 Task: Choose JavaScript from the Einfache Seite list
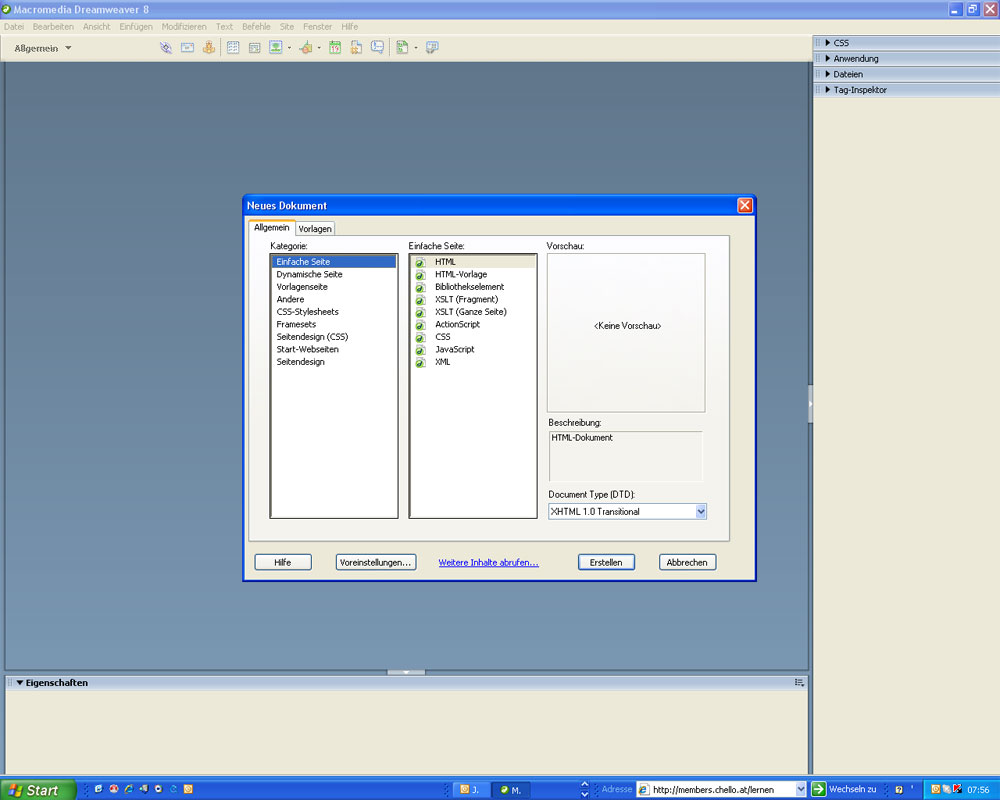click(454, 350)
